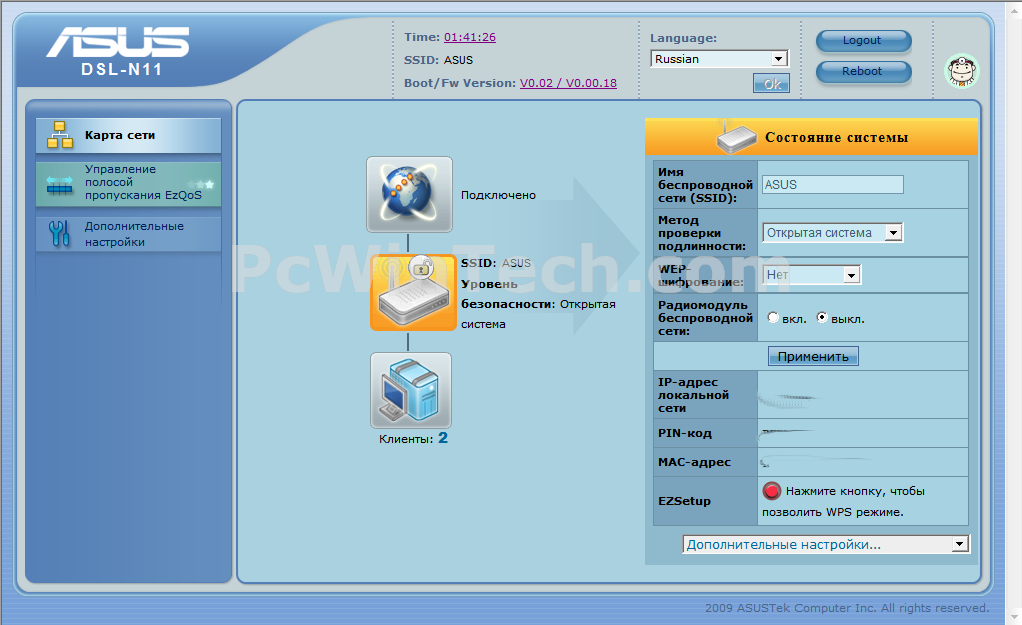Viewport: 1022px width, 625px height.
Task: Expand the 'Дополнительные настройки...' dropdown at bottom
Action: coord(826,544)
